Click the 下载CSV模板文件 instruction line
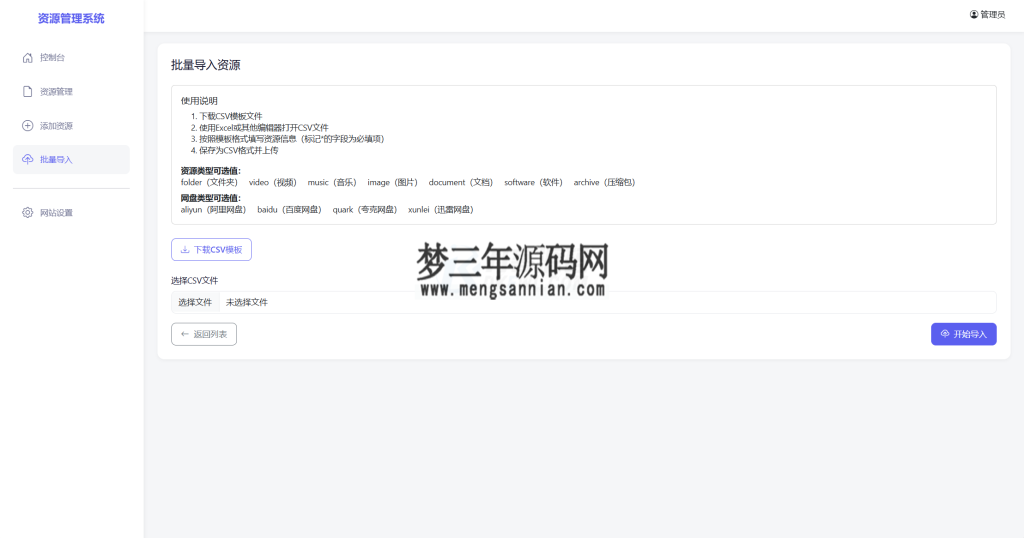Screen dimensions: 1024x538 231,116
